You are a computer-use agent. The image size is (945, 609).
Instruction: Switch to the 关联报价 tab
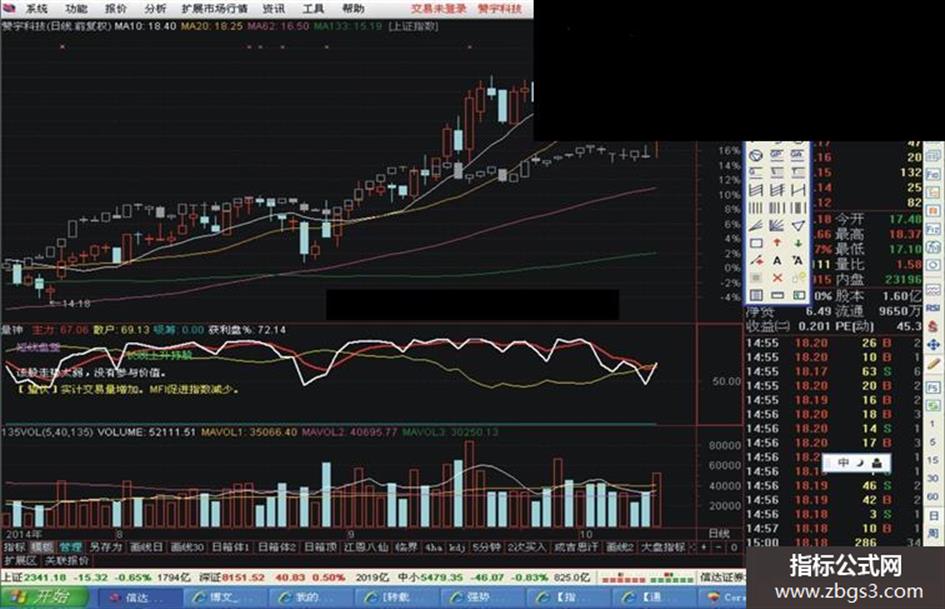[67, 560]
